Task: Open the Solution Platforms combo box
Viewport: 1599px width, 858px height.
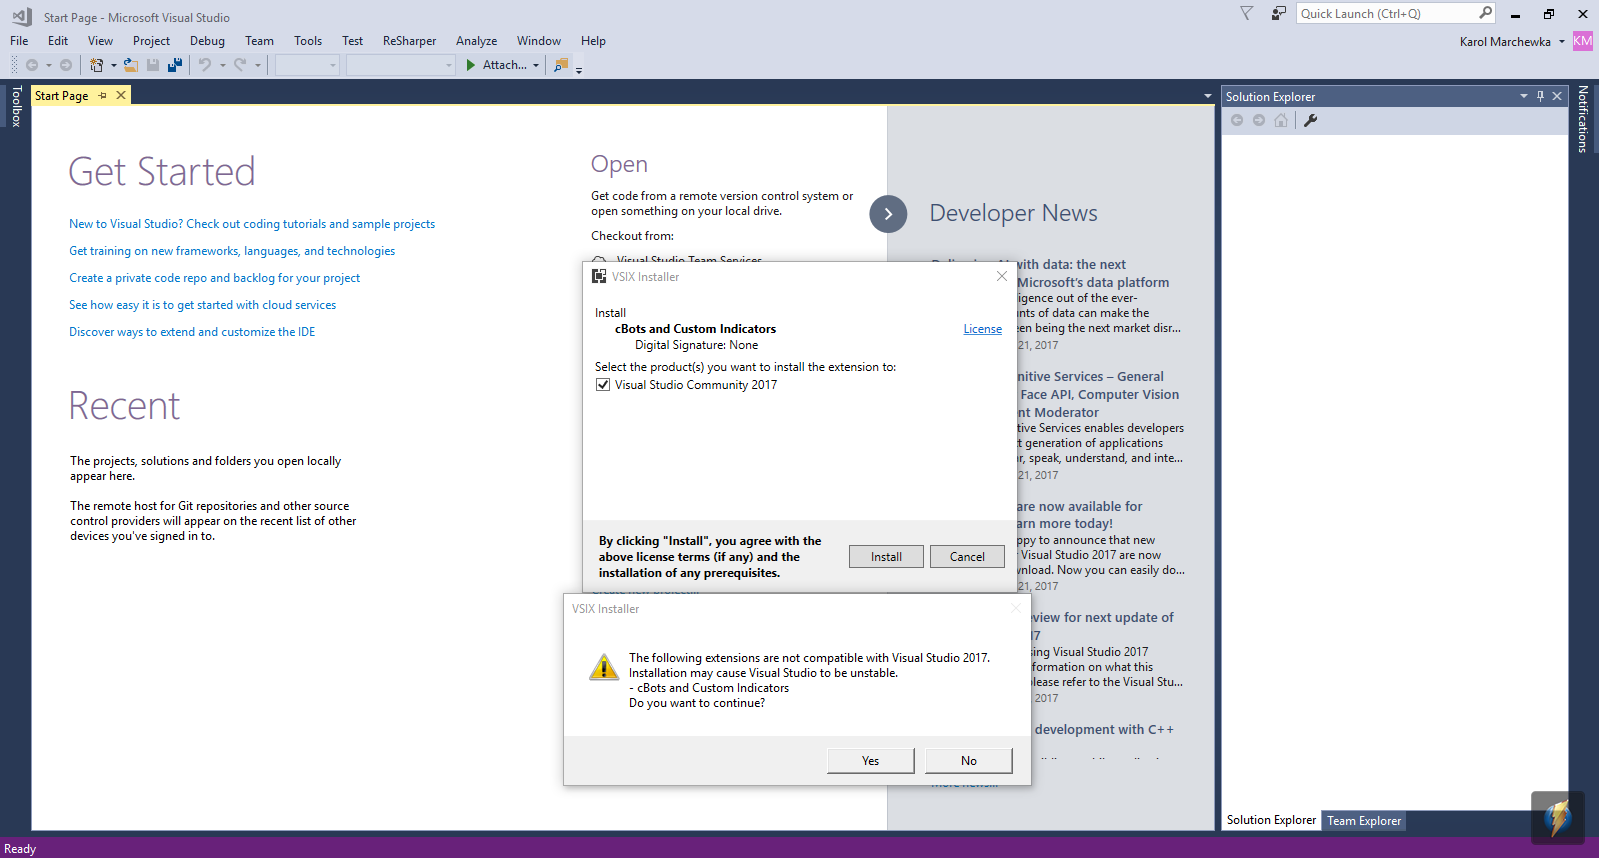Action: [x=400, y=65]
